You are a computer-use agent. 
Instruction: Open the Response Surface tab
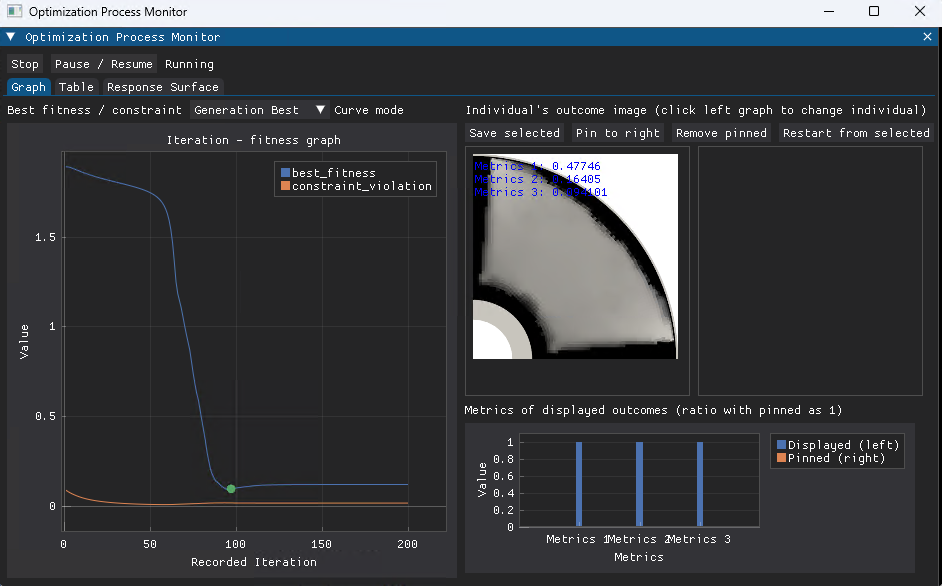(163, 87)
